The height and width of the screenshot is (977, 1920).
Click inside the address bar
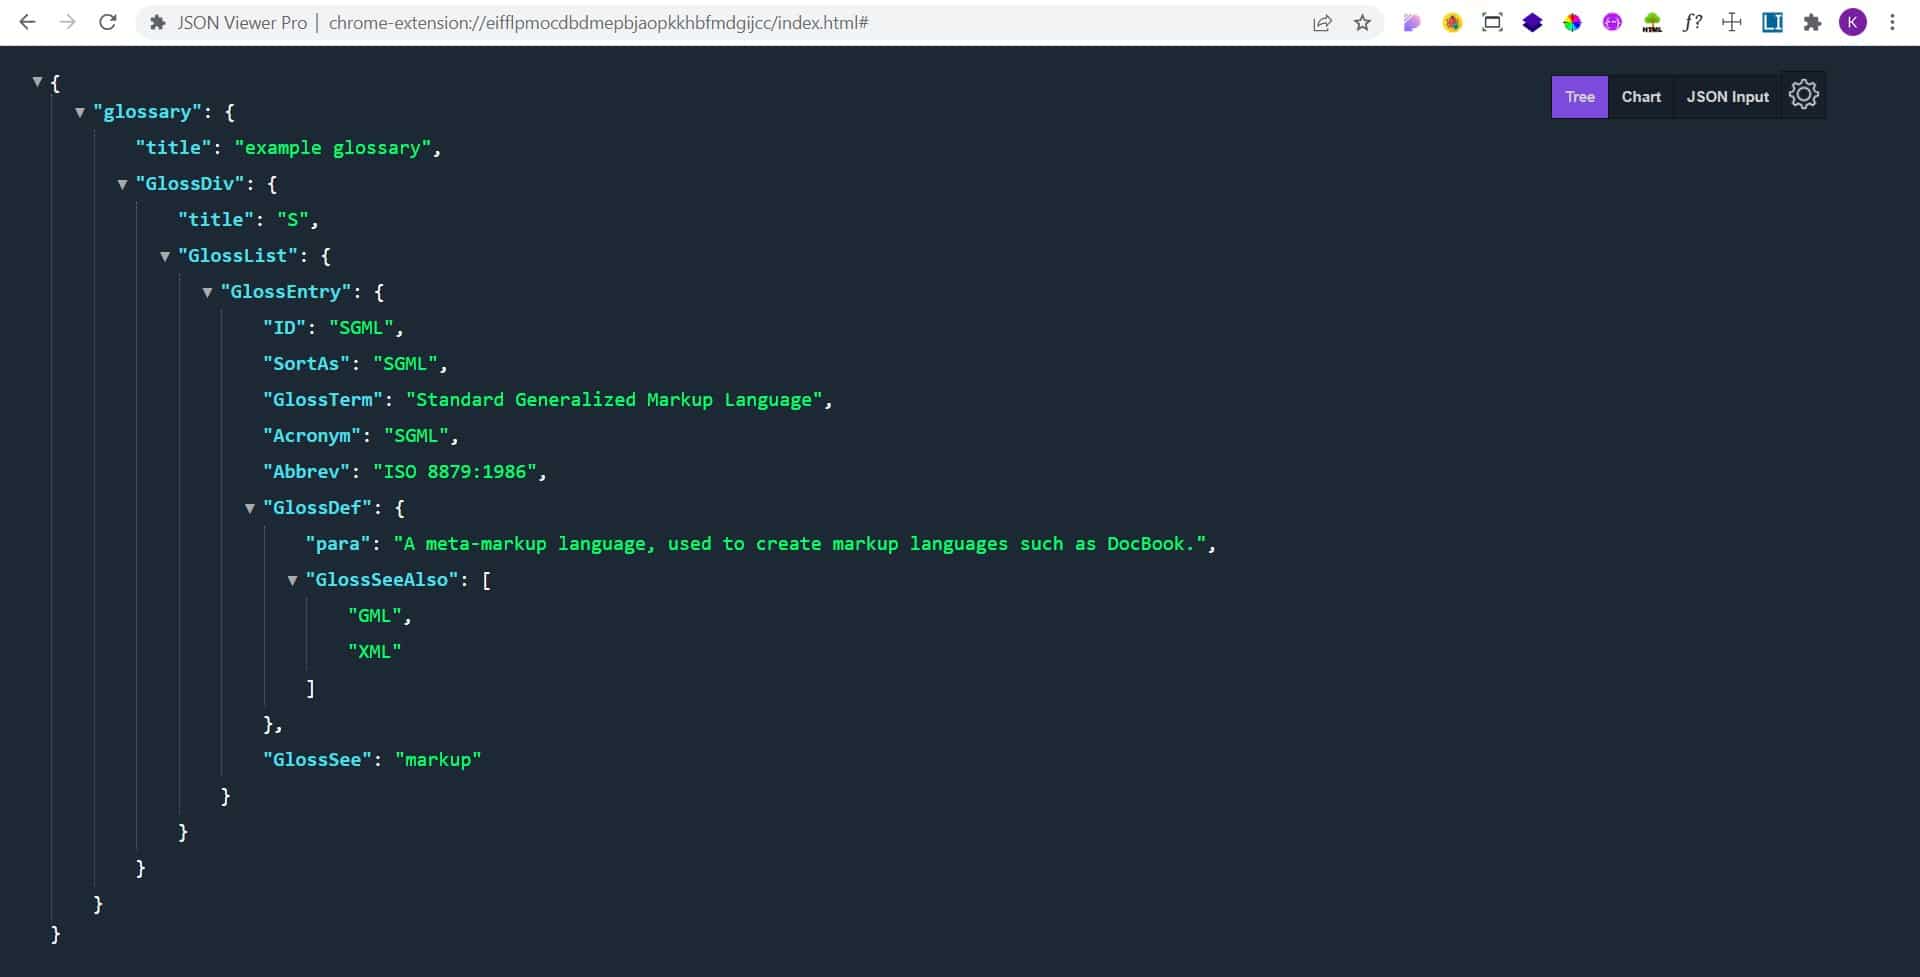click(x=700, y=22)
